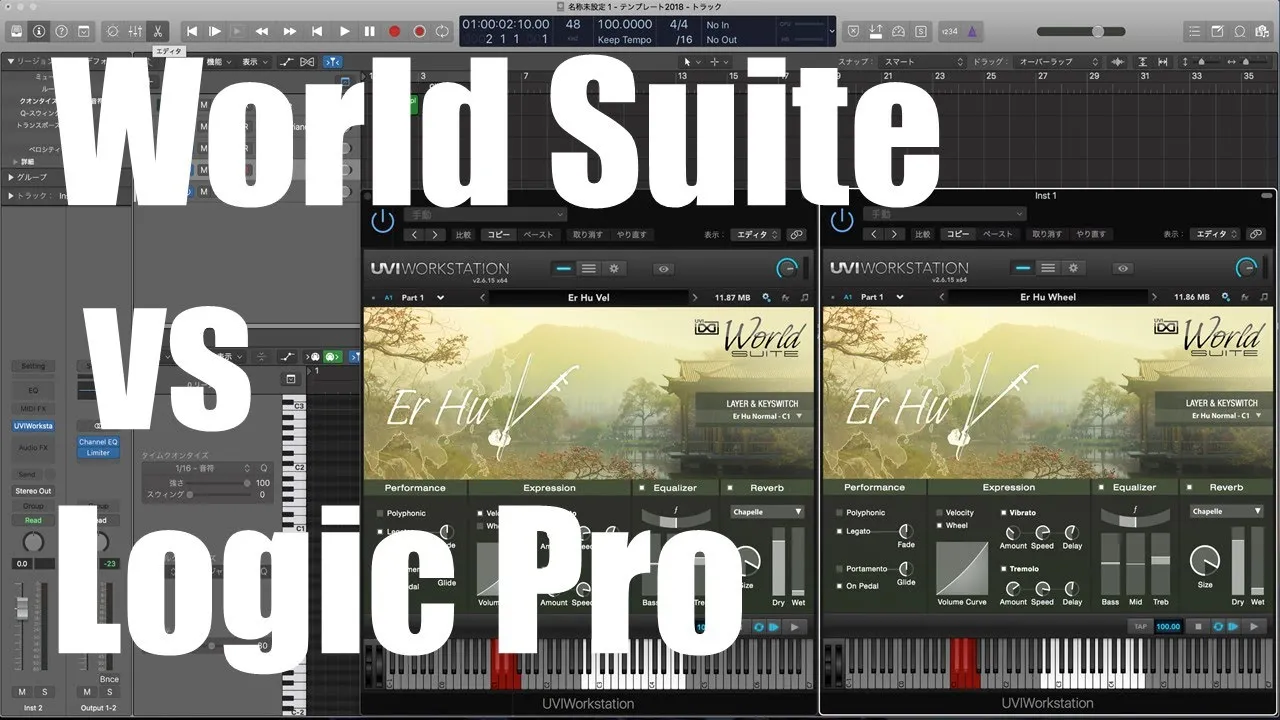Toggle the Catch playhead button

pos(334,61)
